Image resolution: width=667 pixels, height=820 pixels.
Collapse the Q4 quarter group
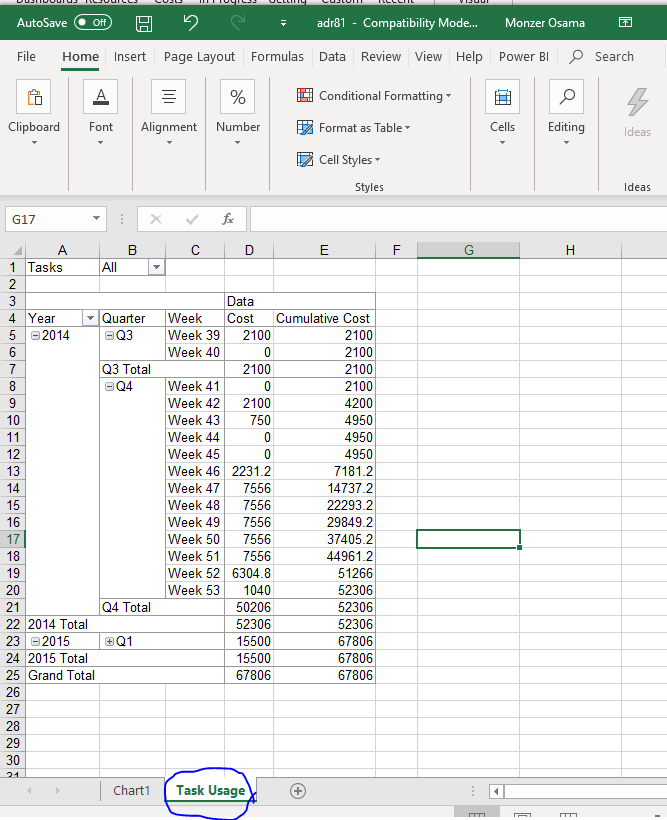[x=109, y=387]
